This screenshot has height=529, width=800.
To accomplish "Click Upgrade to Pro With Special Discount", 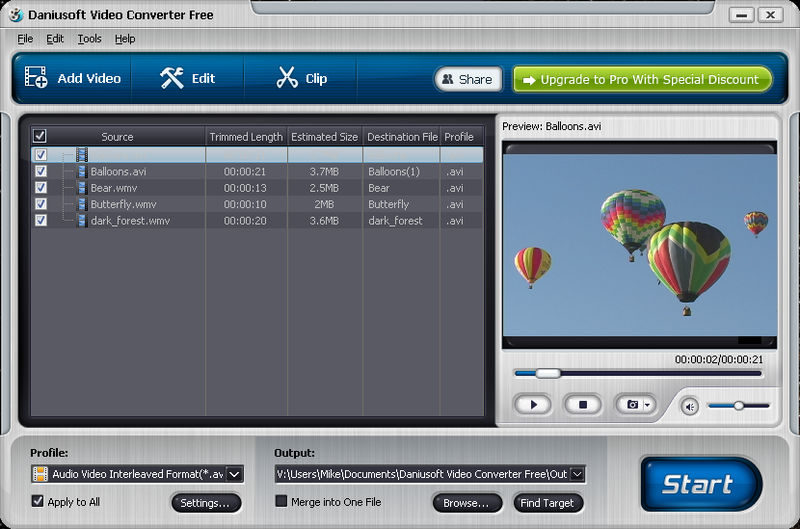I will point(642,80).
